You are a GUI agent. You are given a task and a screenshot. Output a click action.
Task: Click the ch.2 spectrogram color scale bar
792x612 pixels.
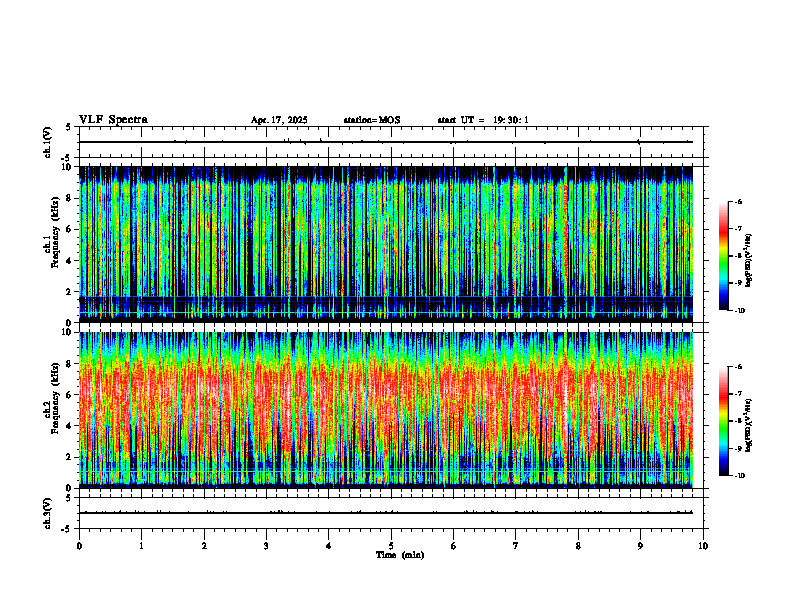723,421
